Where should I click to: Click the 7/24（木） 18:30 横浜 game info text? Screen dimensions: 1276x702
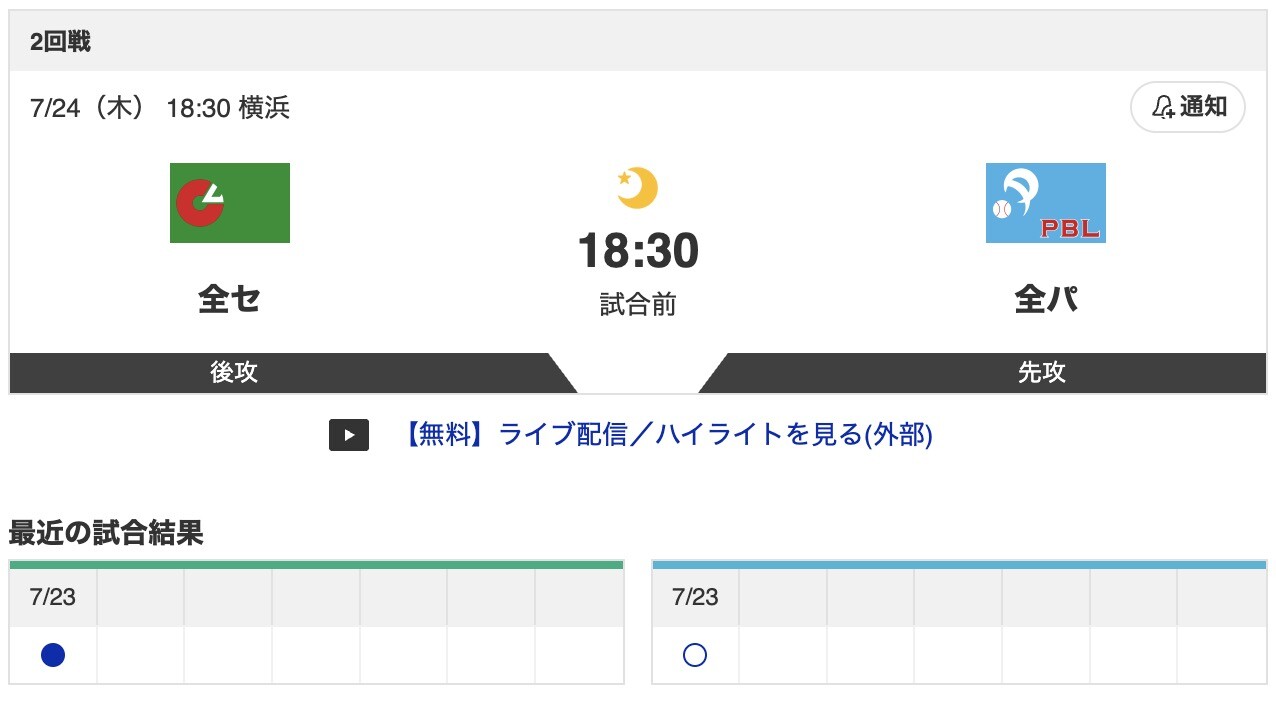point(160,108)
